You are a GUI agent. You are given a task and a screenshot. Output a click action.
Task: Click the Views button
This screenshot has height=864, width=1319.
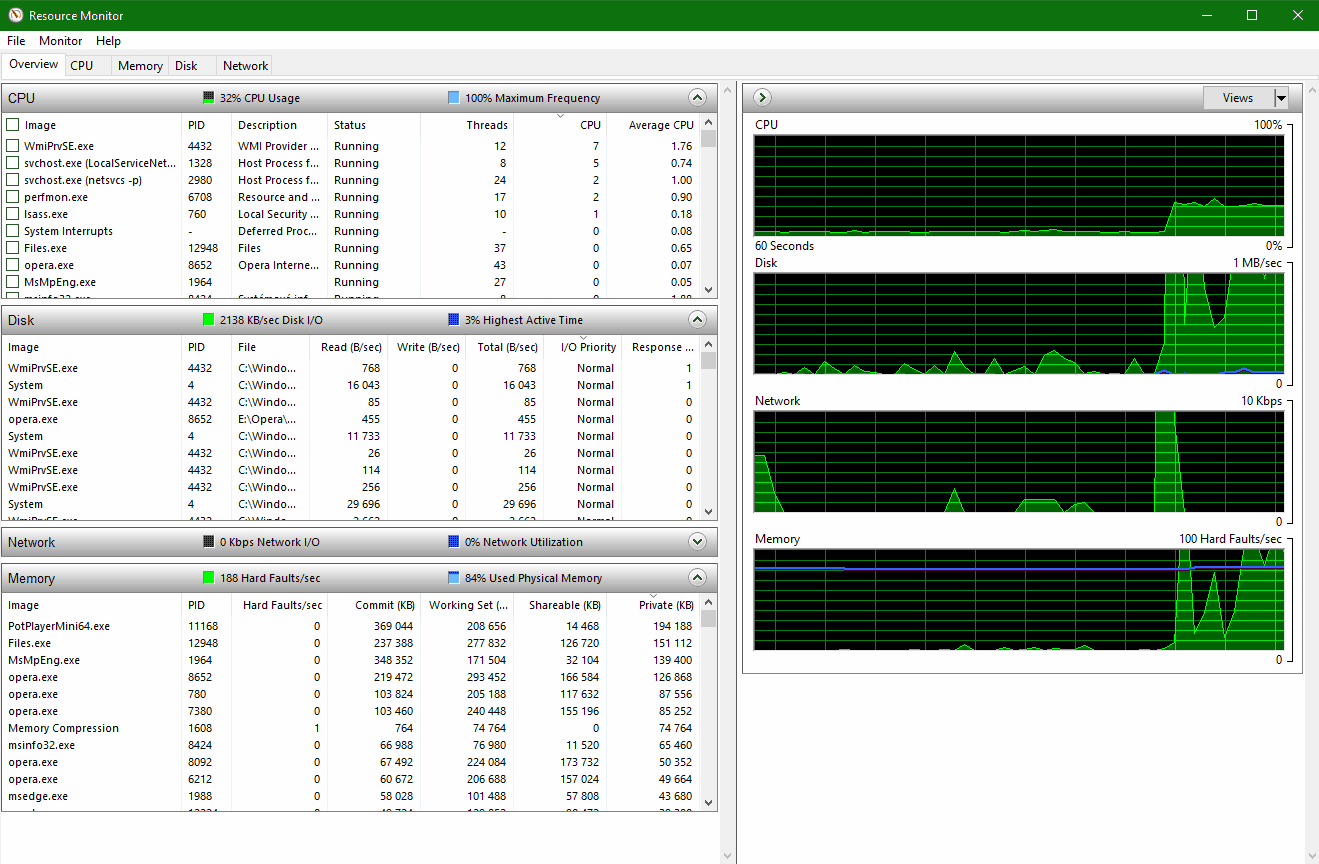pyautogui.click(x=1238, y=98)
